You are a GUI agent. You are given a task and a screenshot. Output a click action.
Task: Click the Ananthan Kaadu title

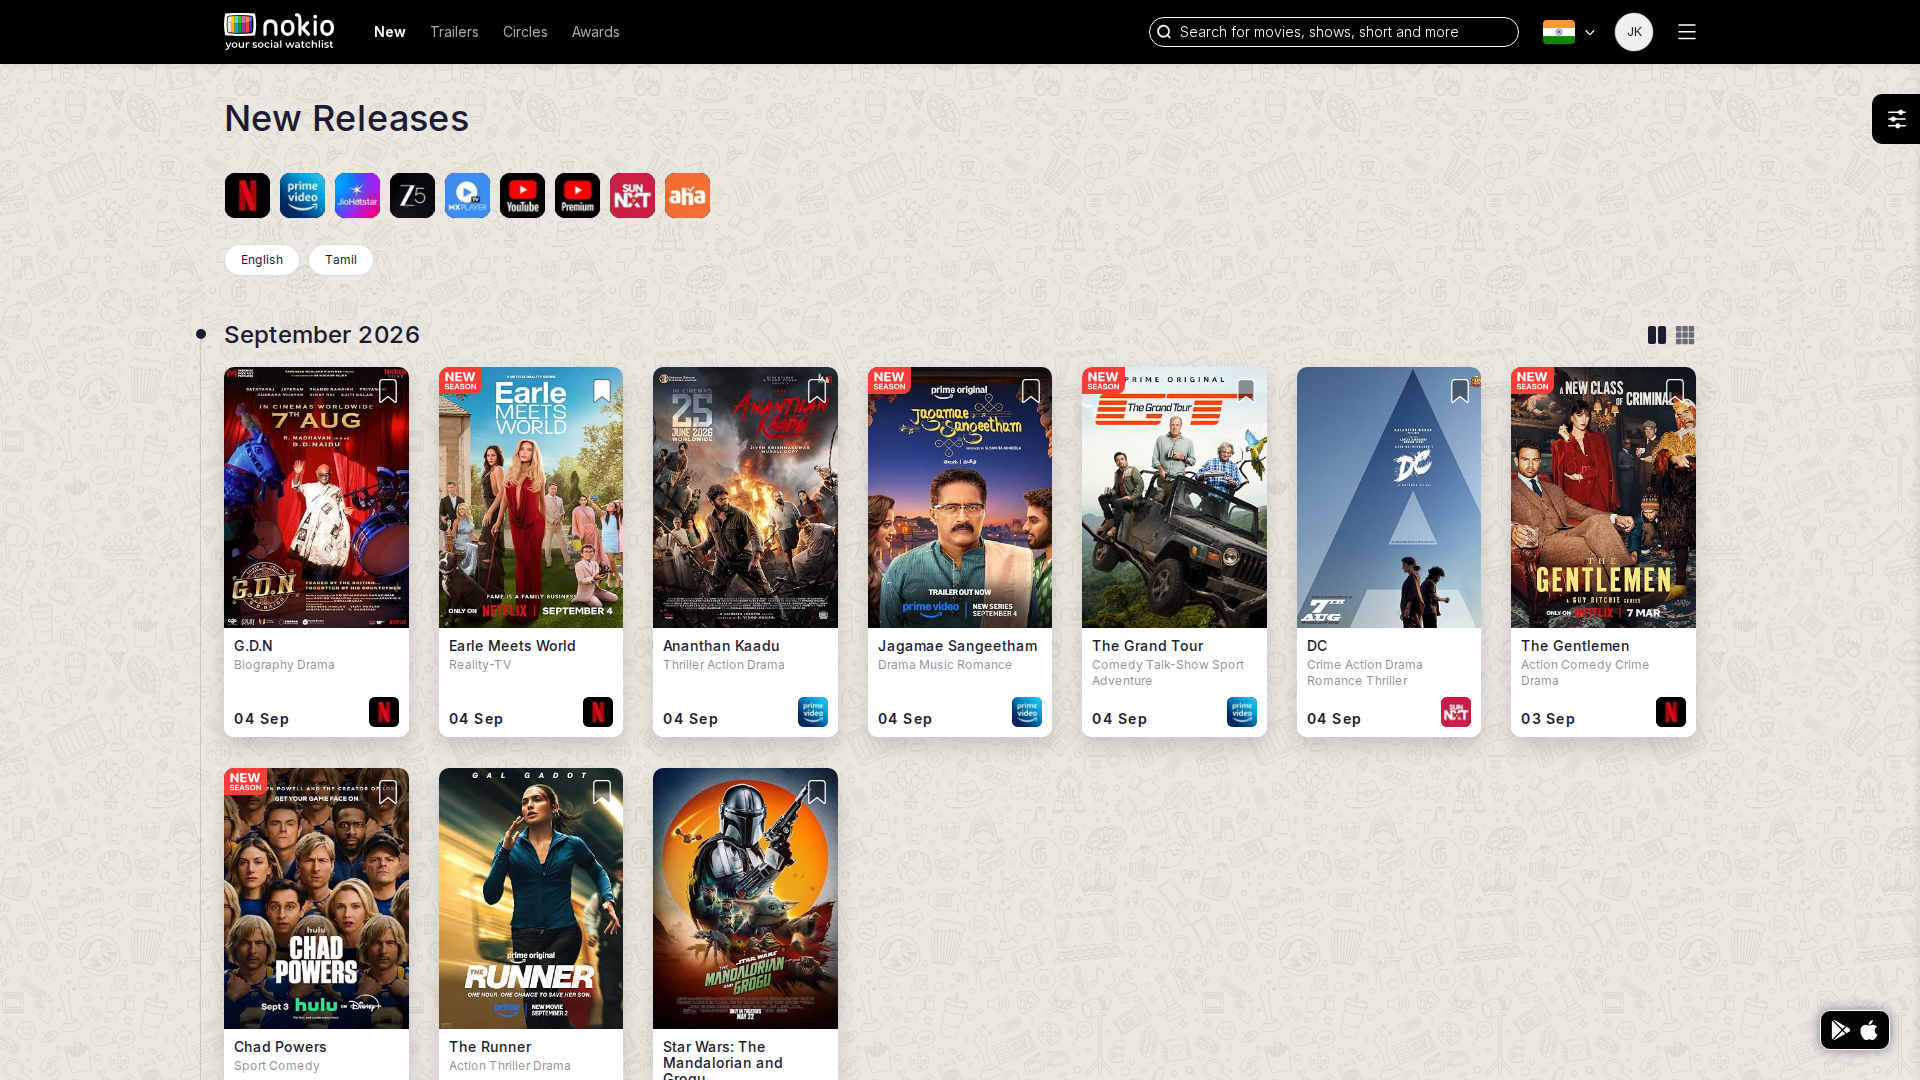point(721,646)
